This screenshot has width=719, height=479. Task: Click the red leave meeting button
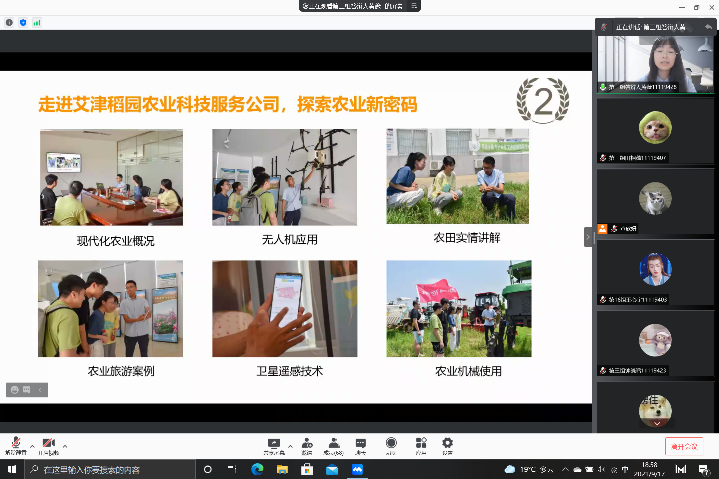[x=686, y=446]
